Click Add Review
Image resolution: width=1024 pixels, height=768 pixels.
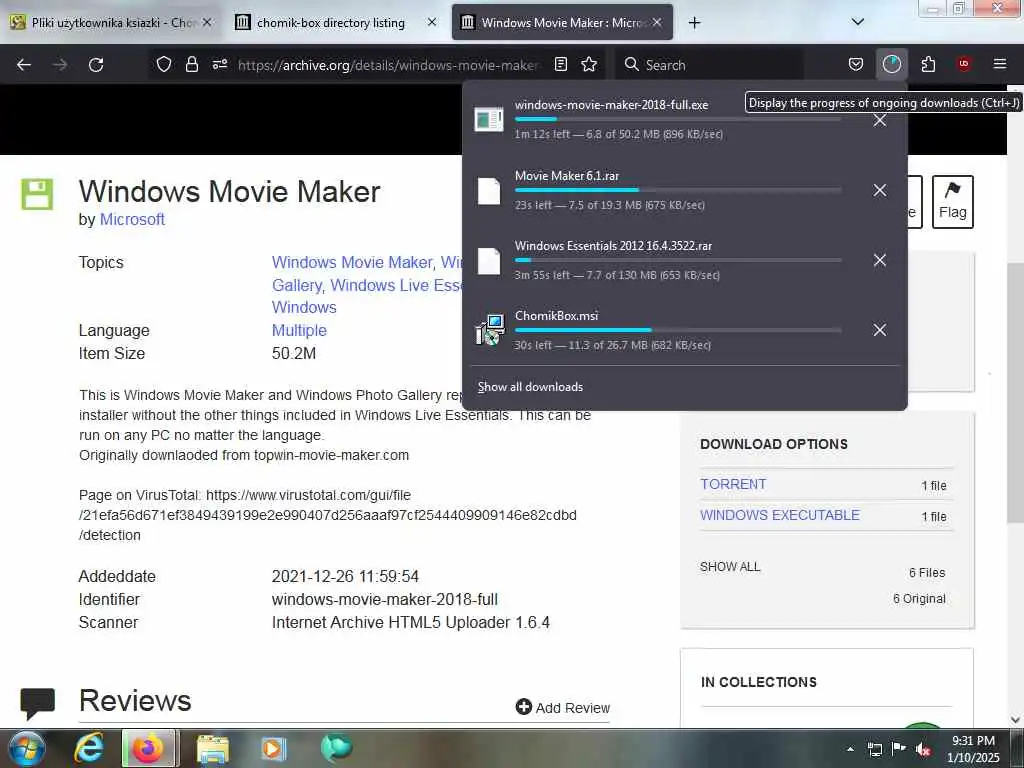click(x=562, y=707)
